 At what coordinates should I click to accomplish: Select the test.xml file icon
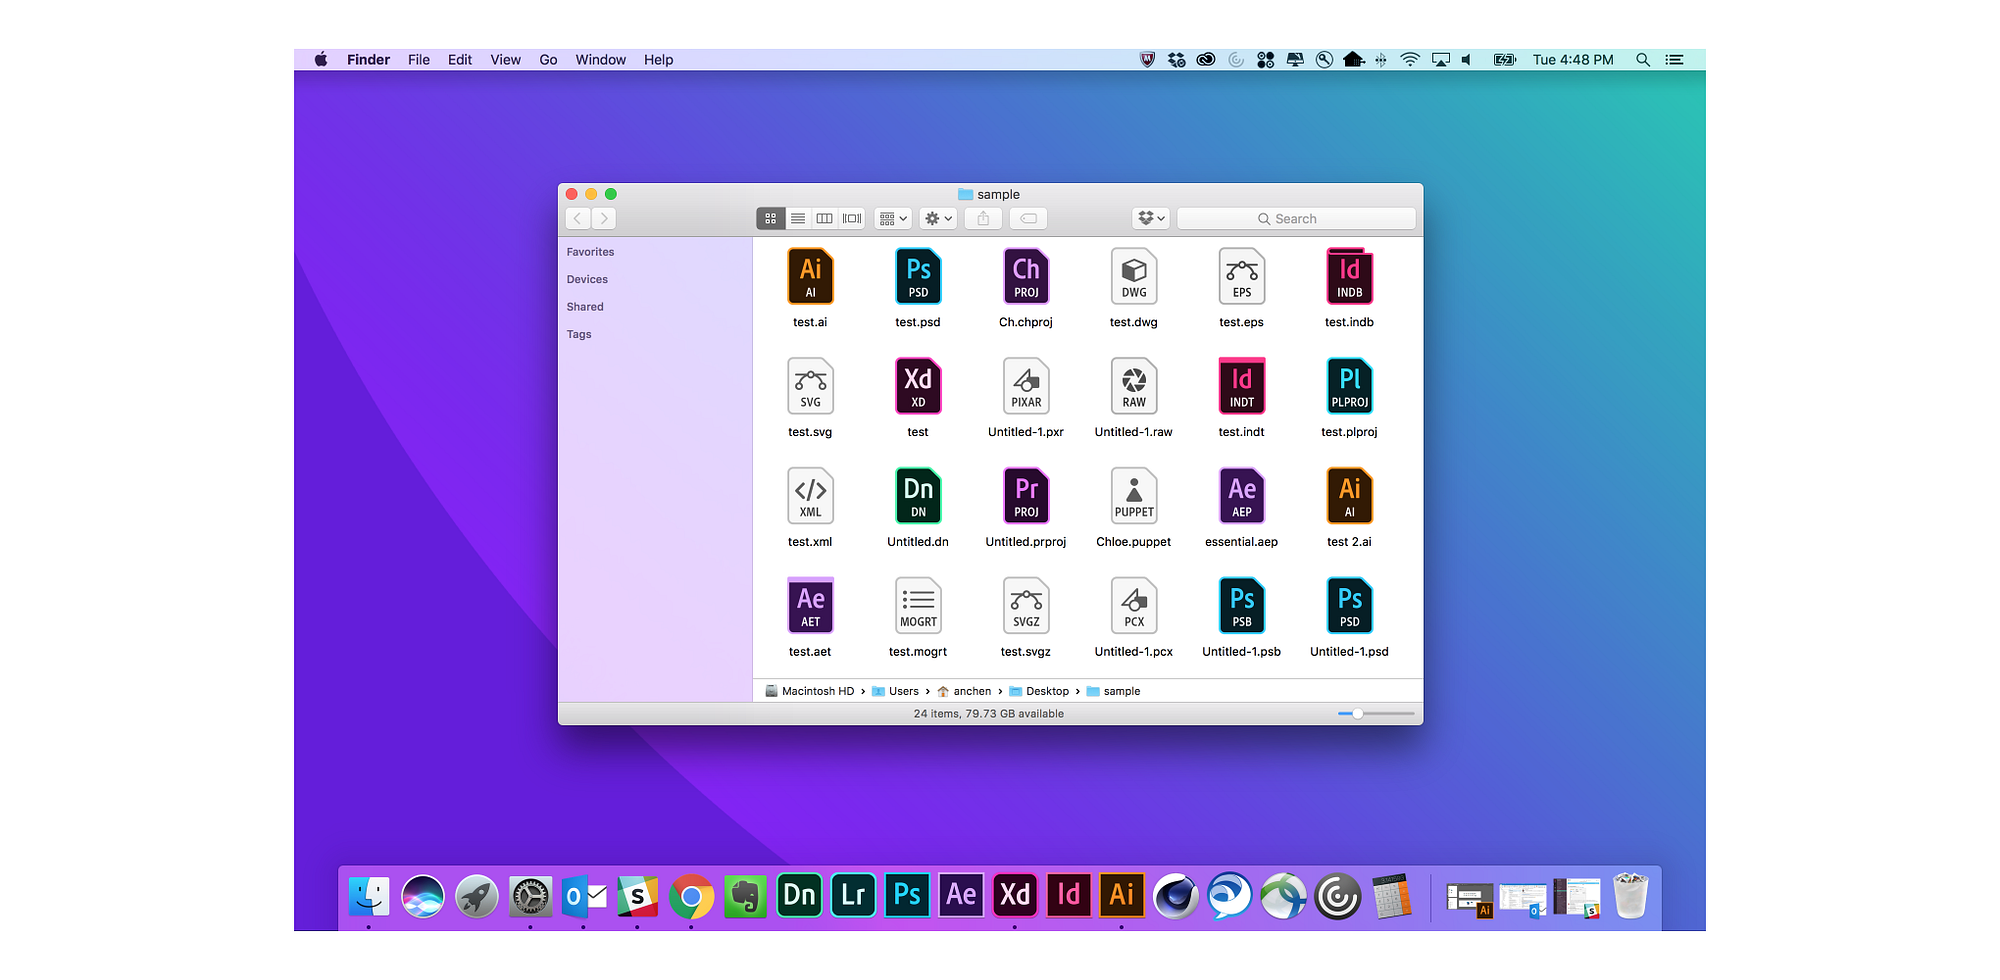tap(810, 496)
